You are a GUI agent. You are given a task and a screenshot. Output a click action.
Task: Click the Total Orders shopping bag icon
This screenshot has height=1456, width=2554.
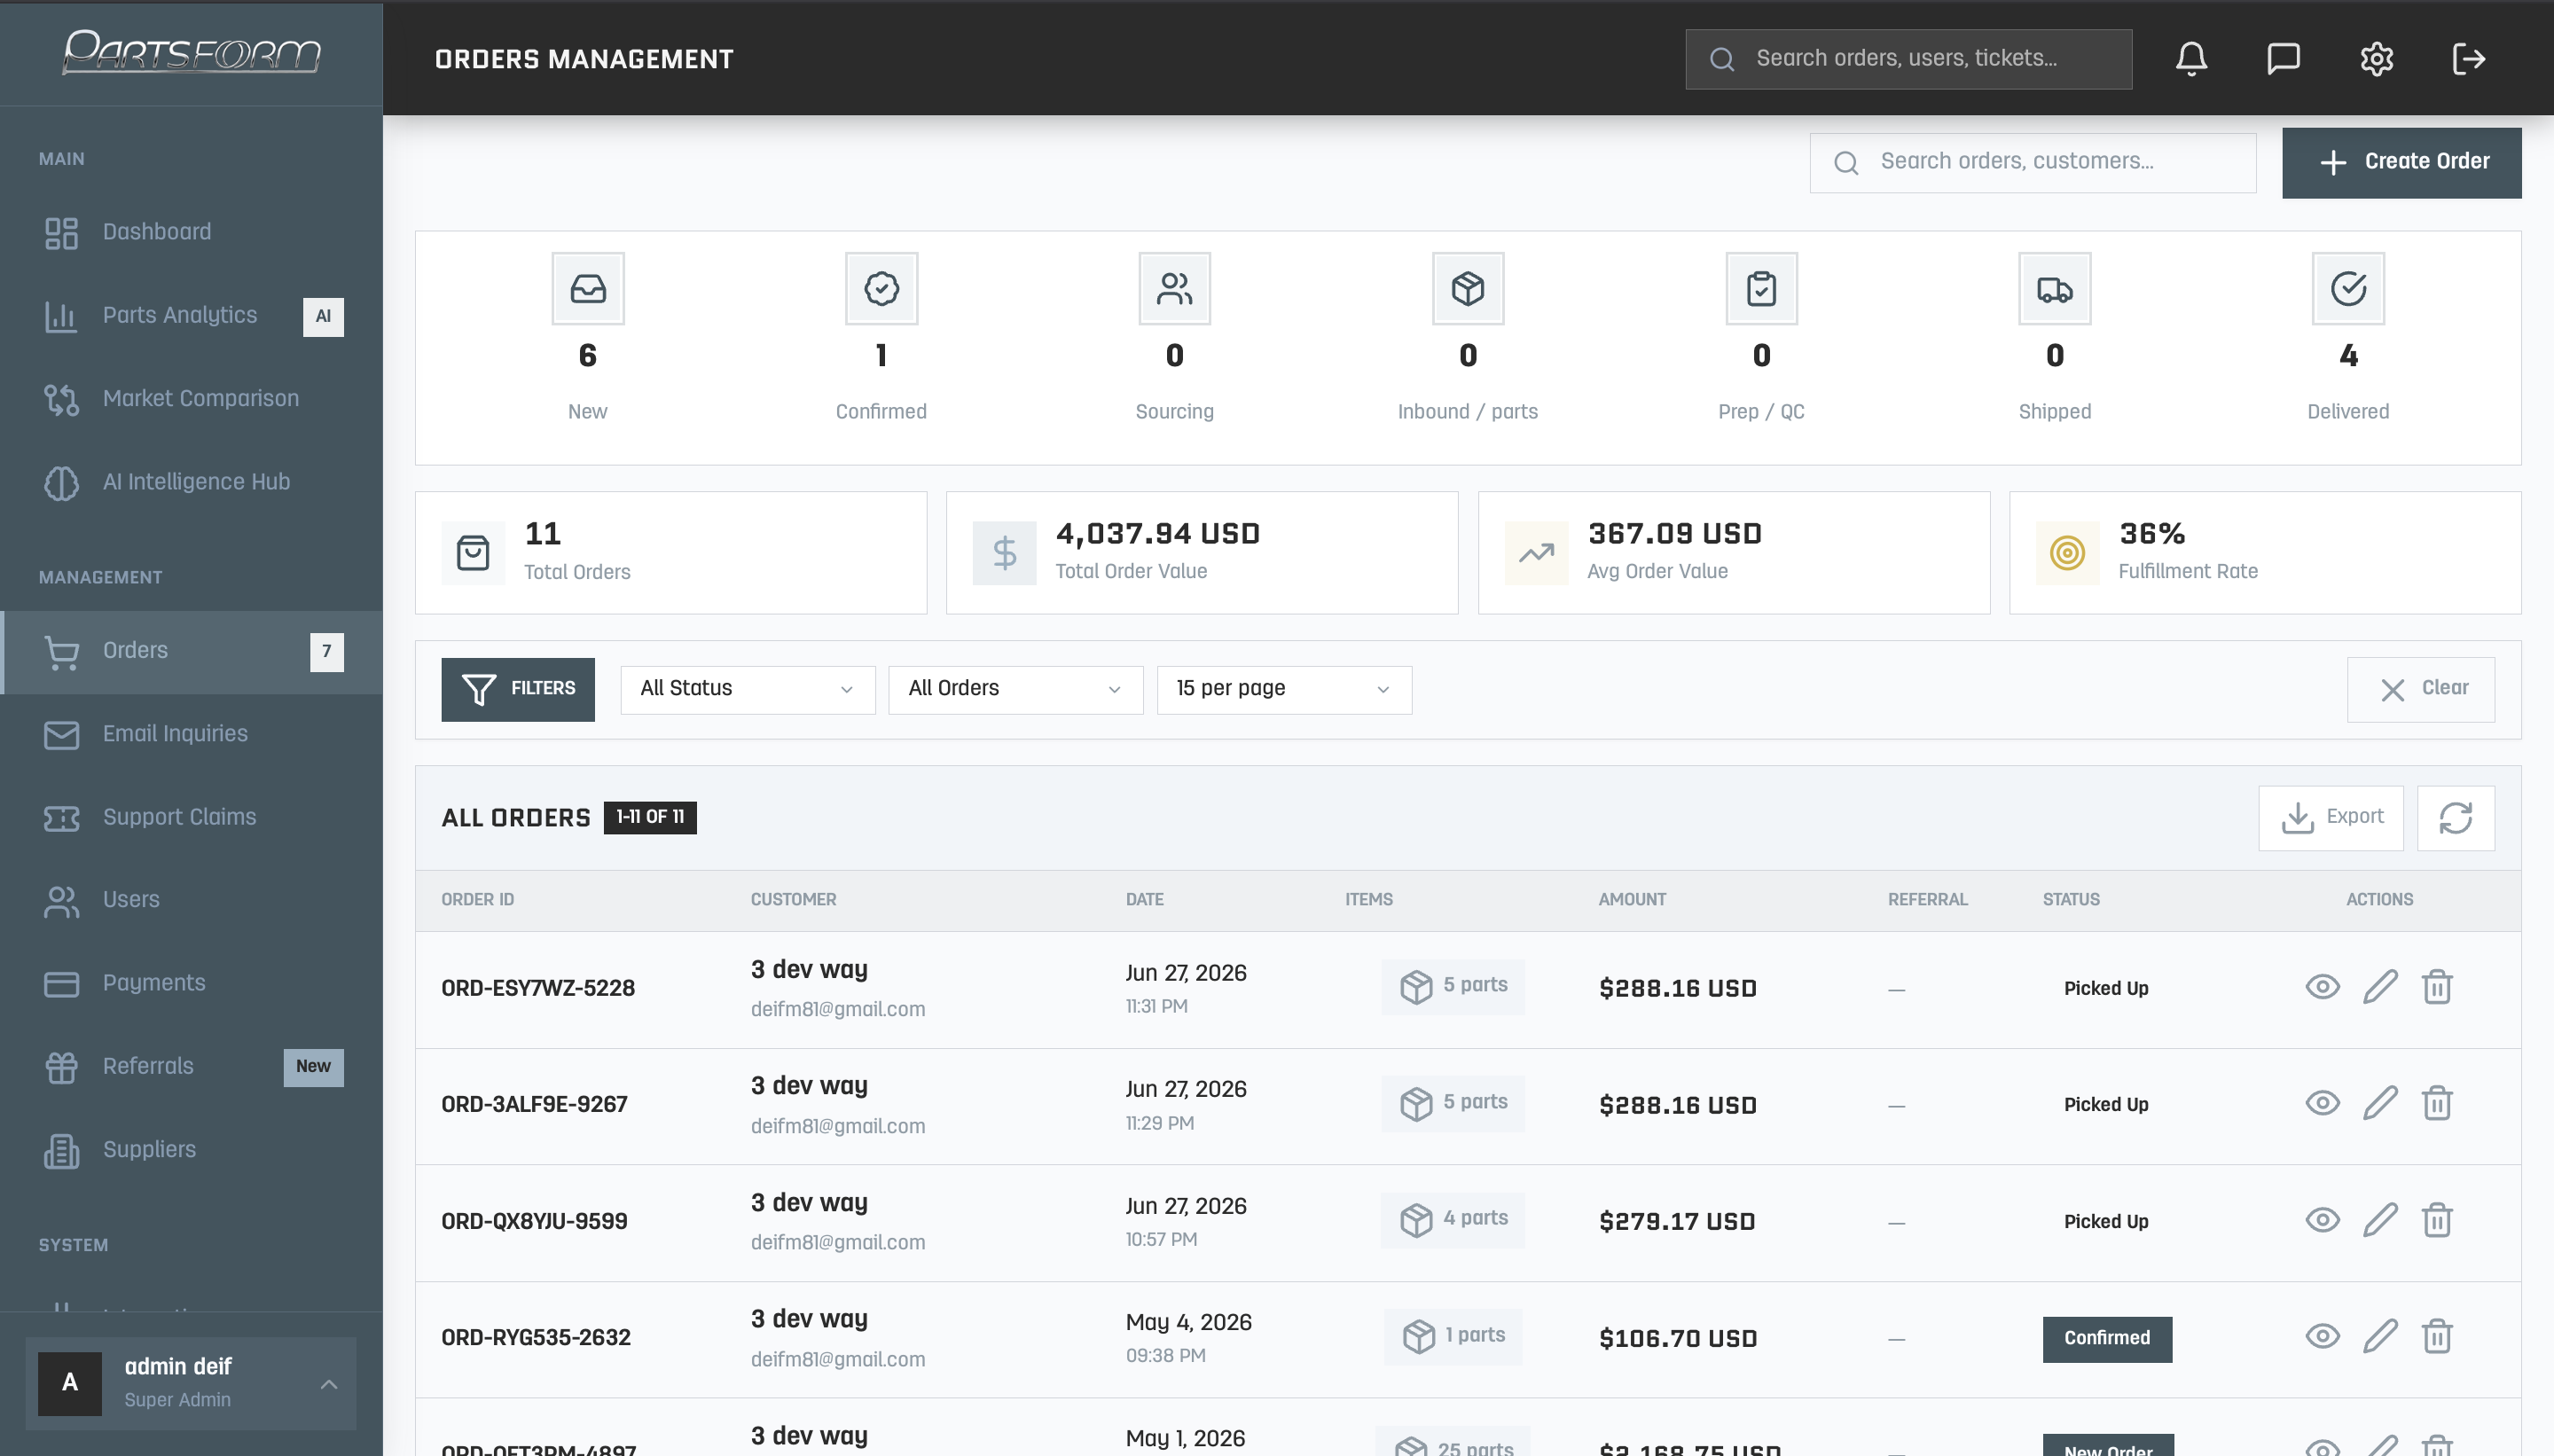pos(473,553)
